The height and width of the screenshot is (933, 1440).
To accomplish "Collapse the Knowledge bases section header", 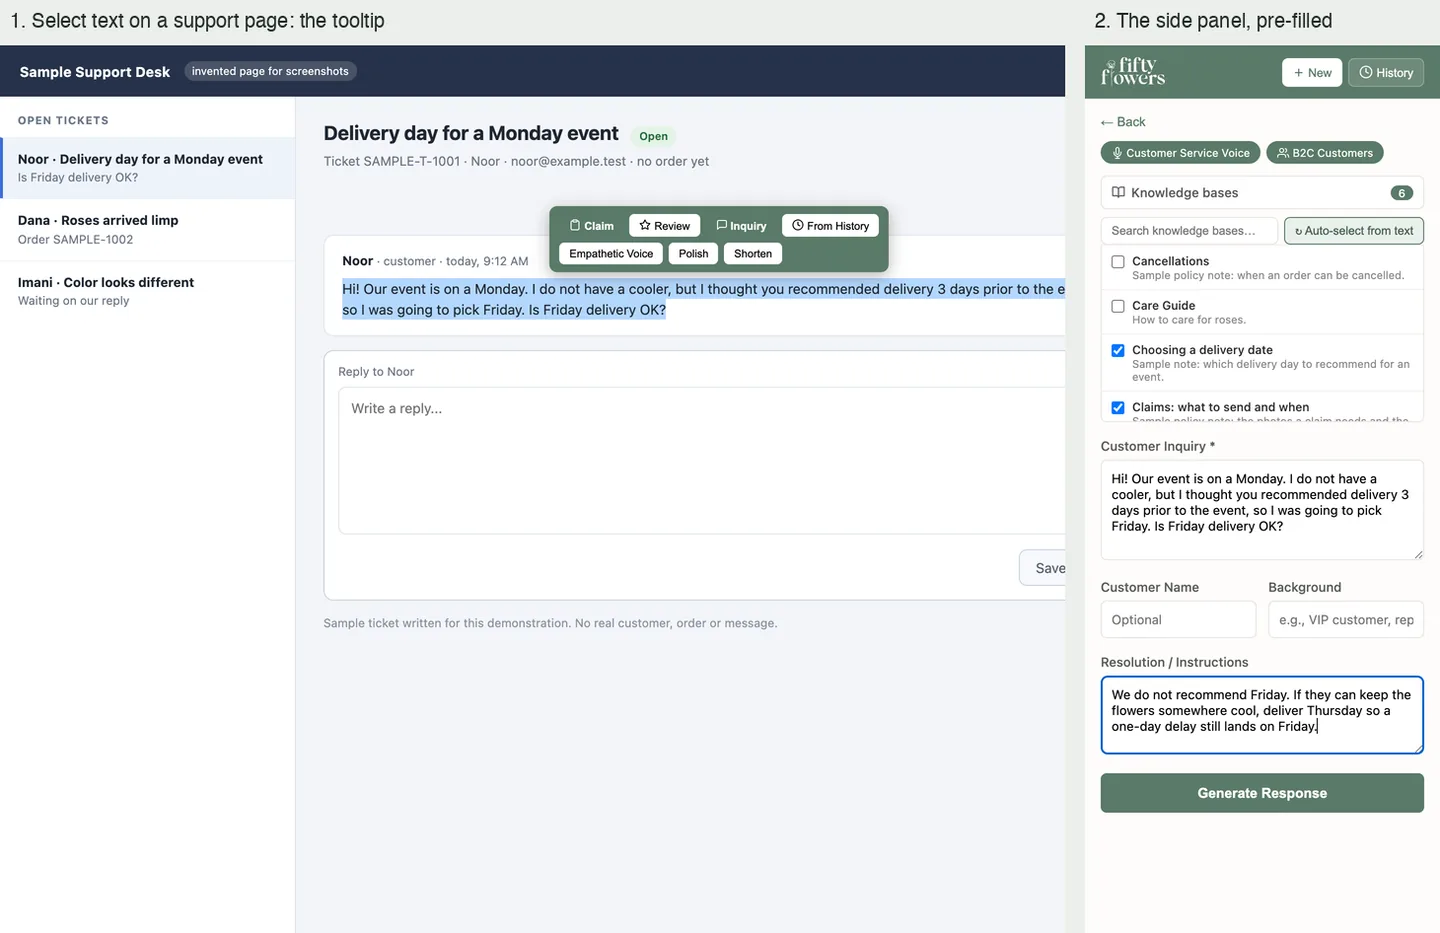I will [1262, 193].
